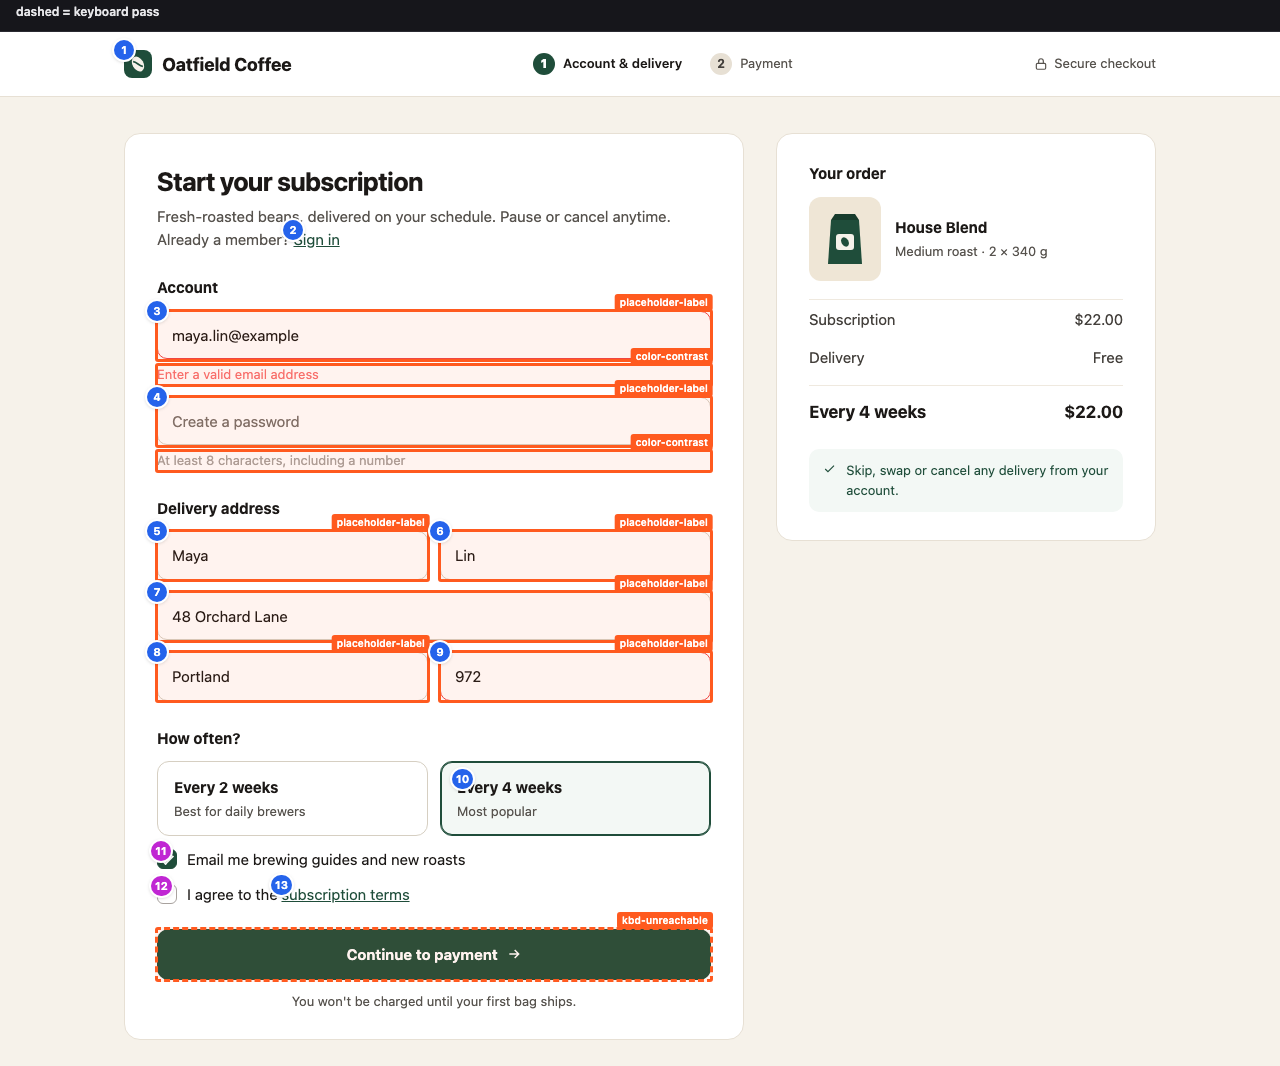Click the 'Enter a valid email address' error

click(238, 375)
